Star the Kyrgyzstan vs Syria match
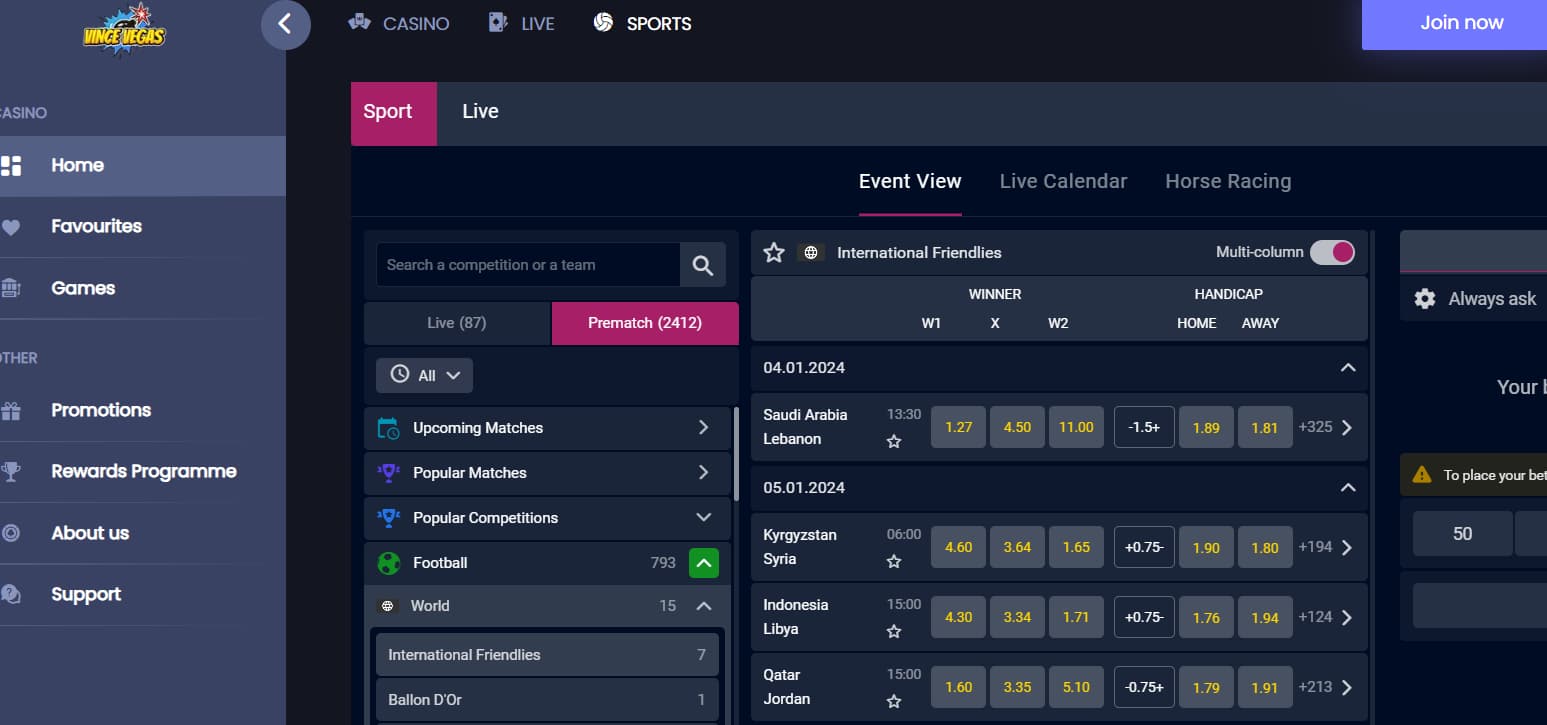 894,561
